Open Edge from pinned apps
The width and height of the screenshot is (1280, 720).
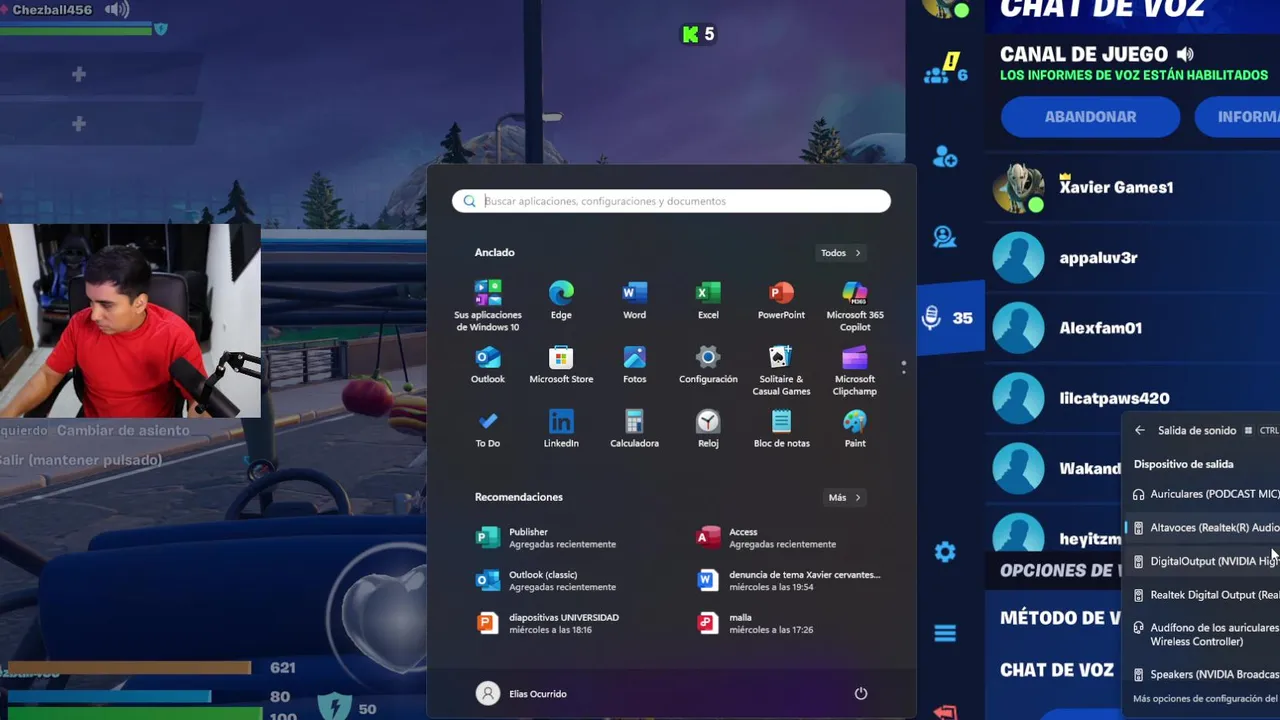[561, 300]
